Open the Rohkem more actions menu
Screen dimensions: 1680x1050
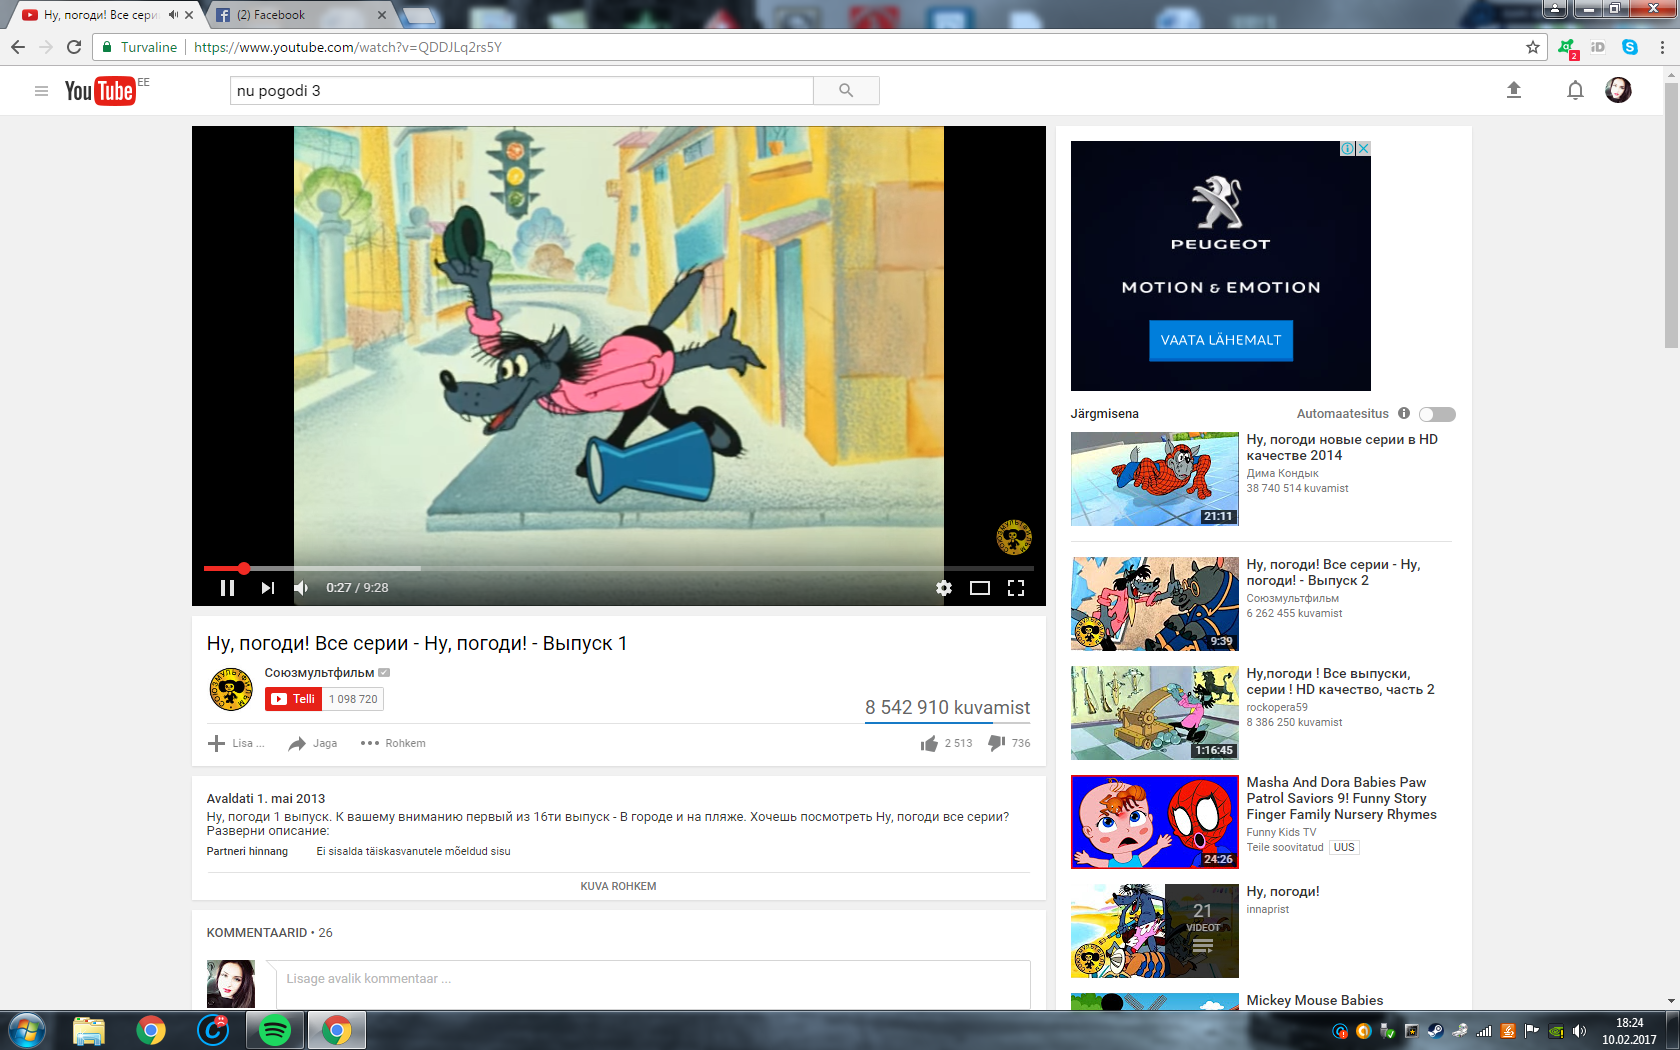[x=393, y=743]
